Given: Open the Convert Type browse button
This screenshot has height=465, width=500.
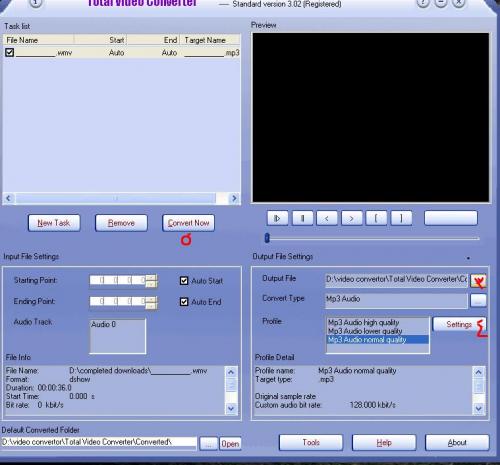Looking at the screenshot, I should coord(478,300).
